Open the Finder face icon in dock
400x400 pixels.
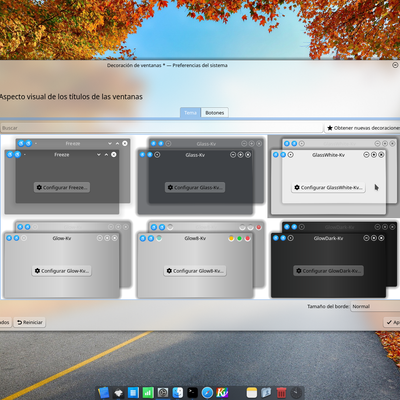[178, 393]
